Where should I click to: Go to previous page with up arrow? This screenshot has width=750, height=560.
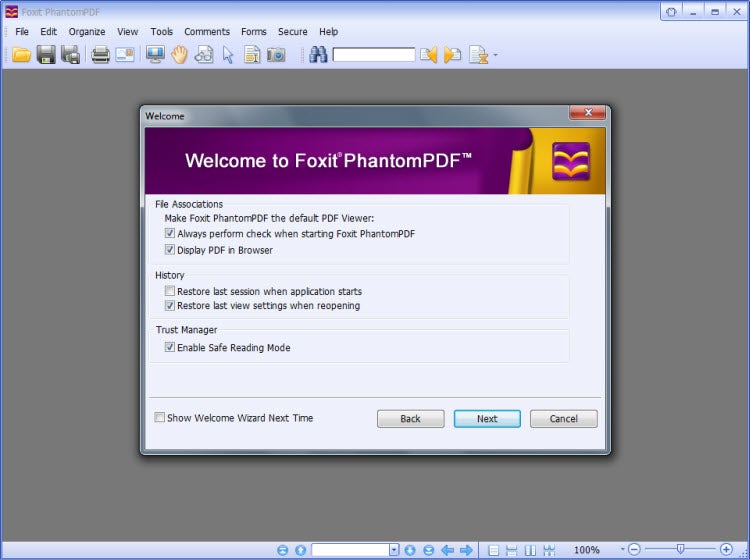tap(300, 550)
